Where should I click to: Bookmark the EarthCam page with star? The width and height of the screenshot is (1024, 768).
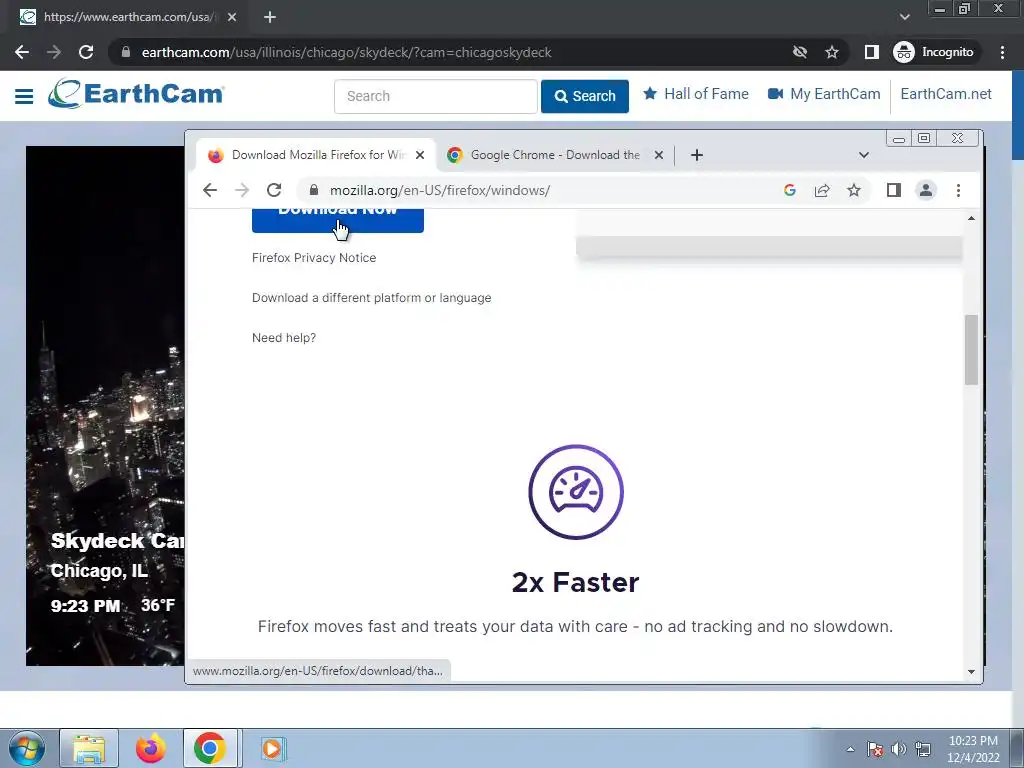[x=831, y=52]
